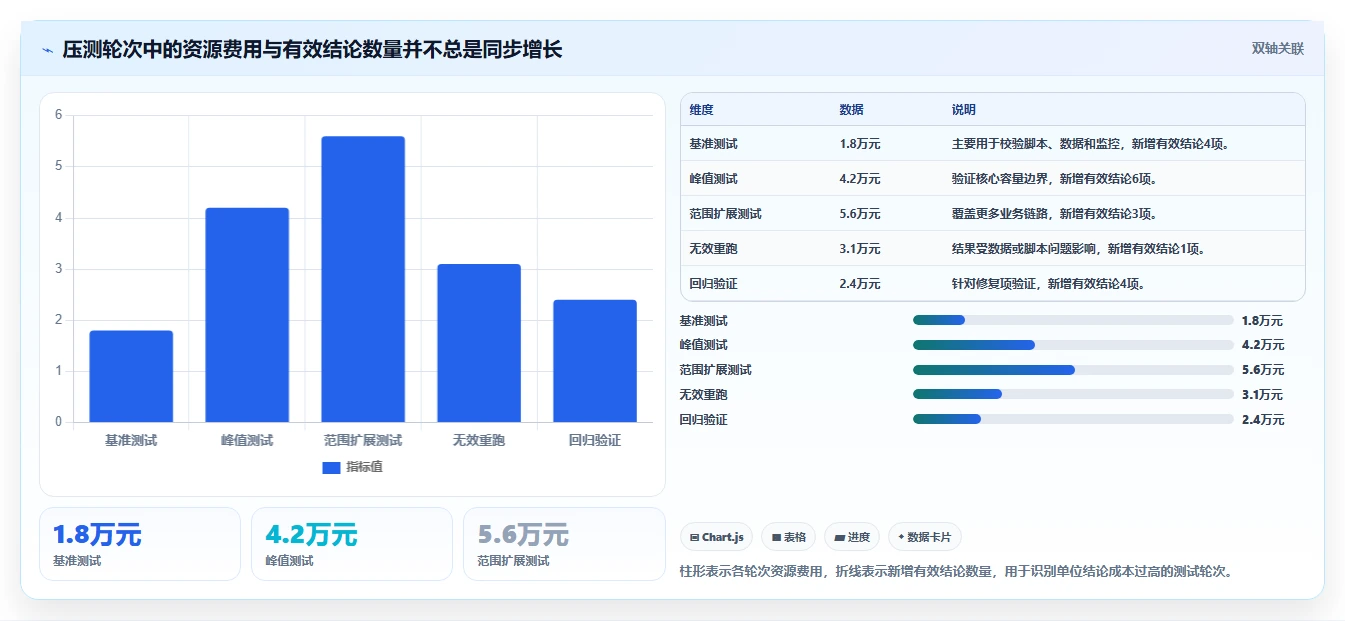Click the Chart.js chip icon

pos(694,538)
